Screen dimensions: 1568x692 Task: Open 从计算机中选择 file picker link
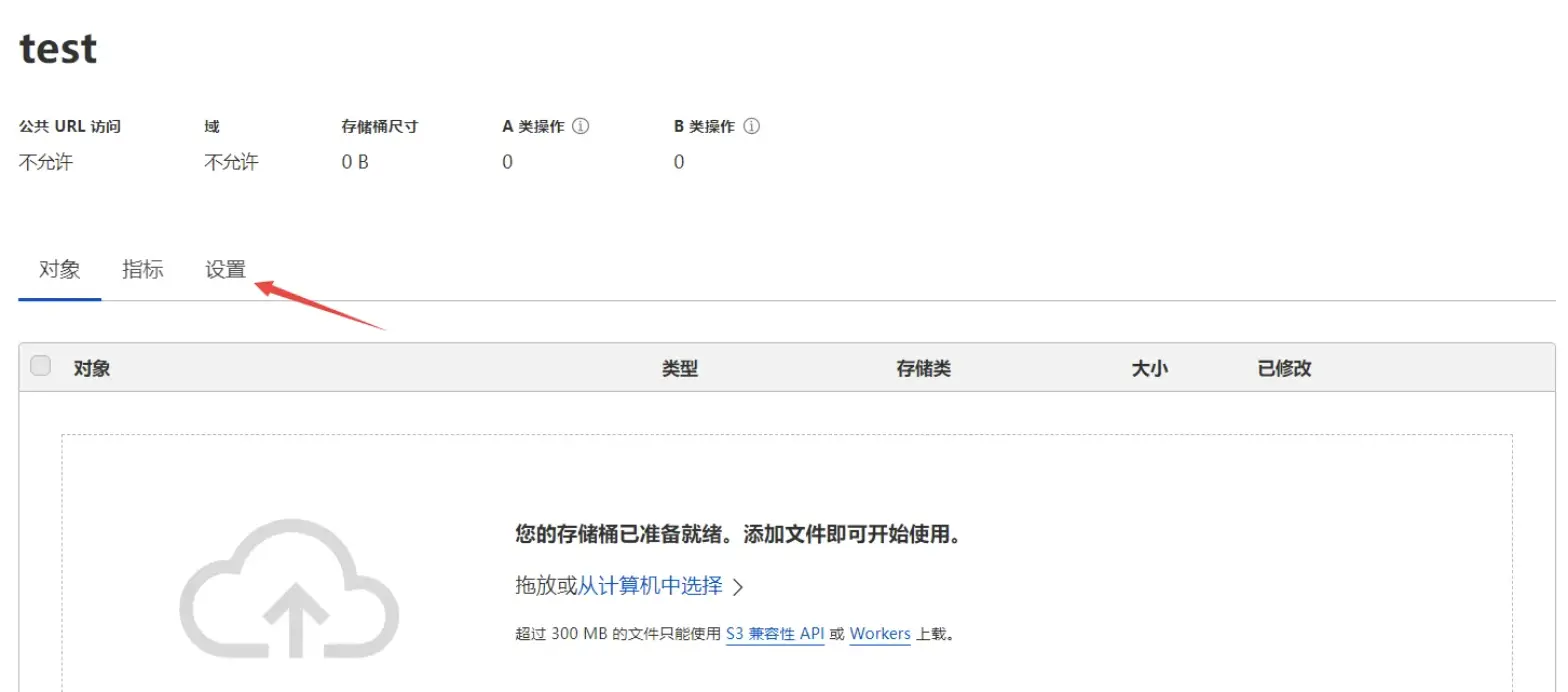click(x=650, y=586)
